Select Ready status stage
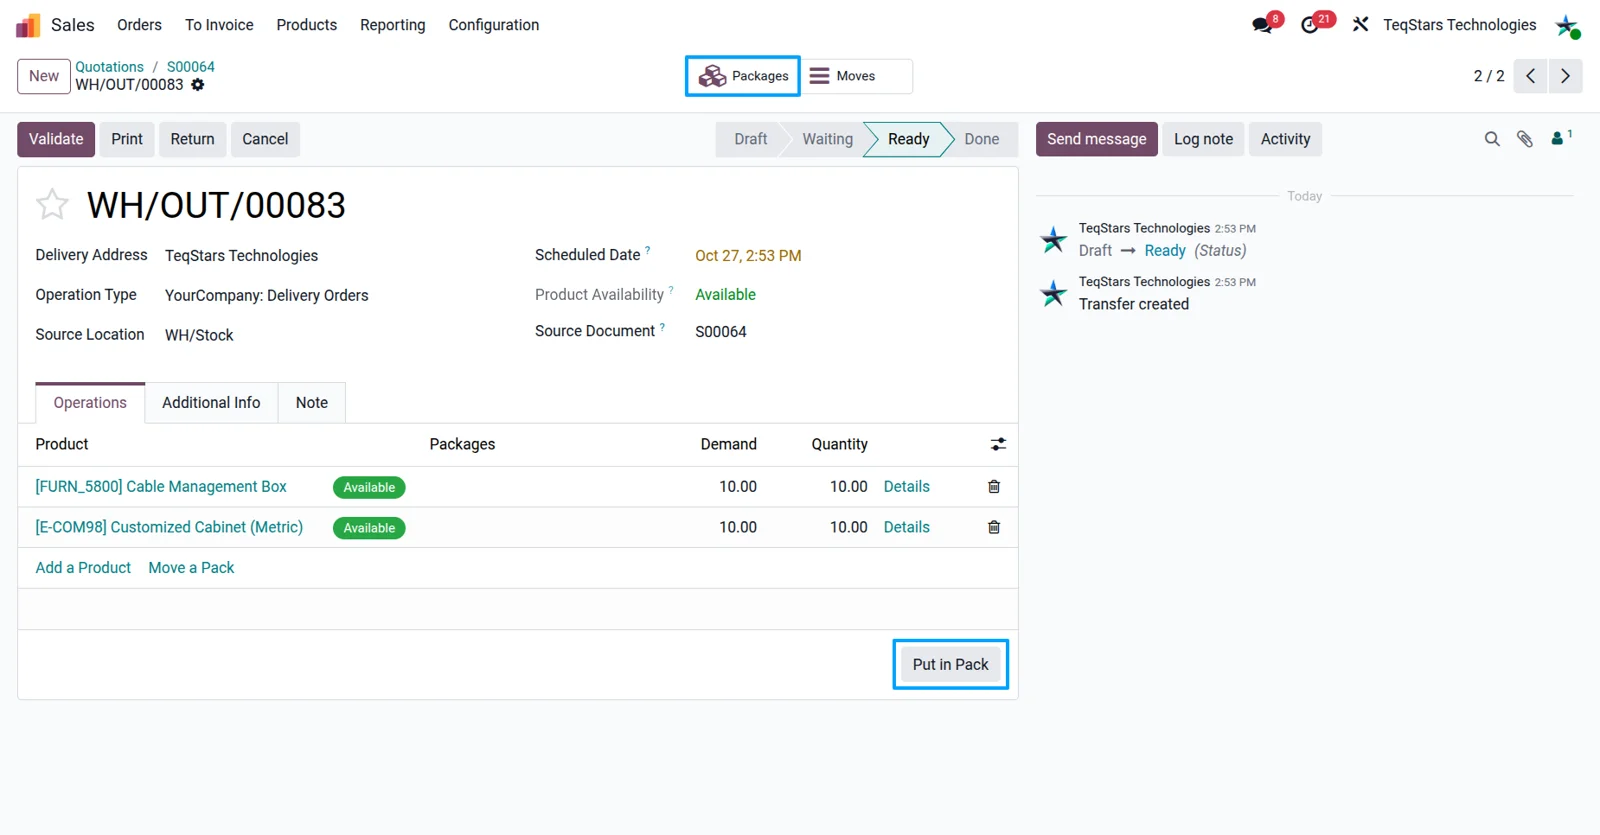 [x=909, y=139]
